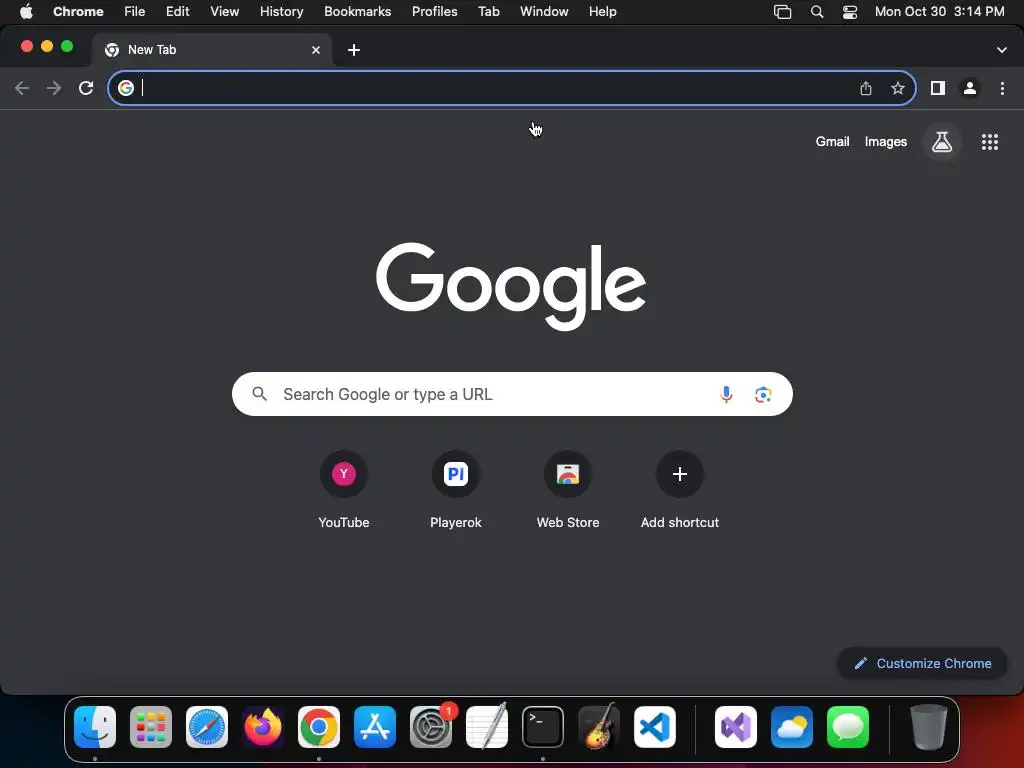Open Control Center in menu bar
The width and height of the screenshot is (1024, 768).
tap(850, 12)
